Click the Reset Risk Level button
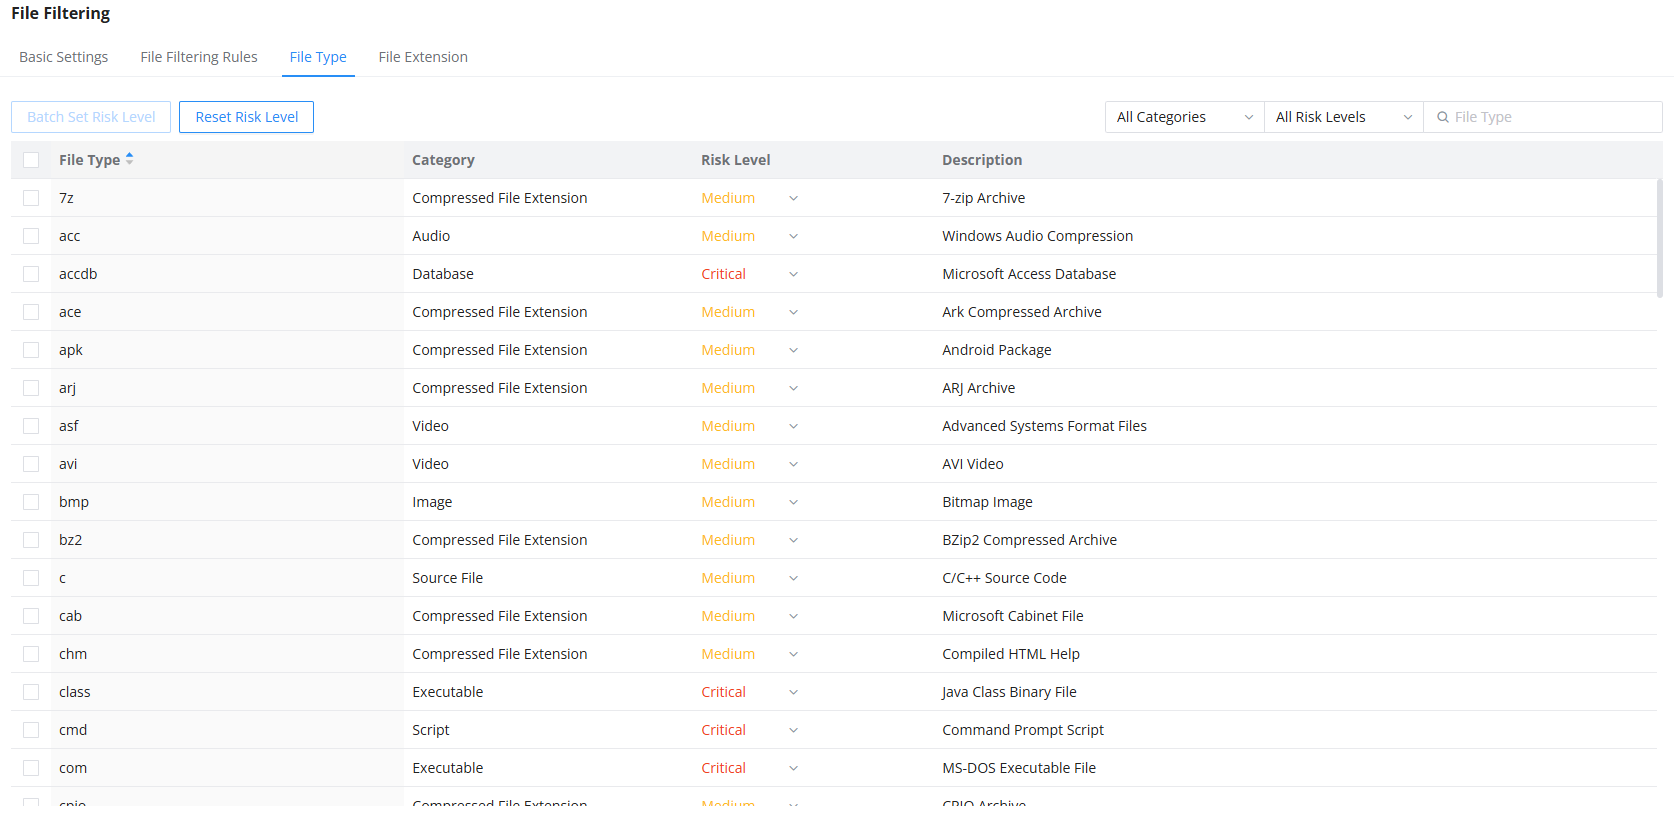The height and width of the screenshot is (828, 1674). tap(246, 117)
